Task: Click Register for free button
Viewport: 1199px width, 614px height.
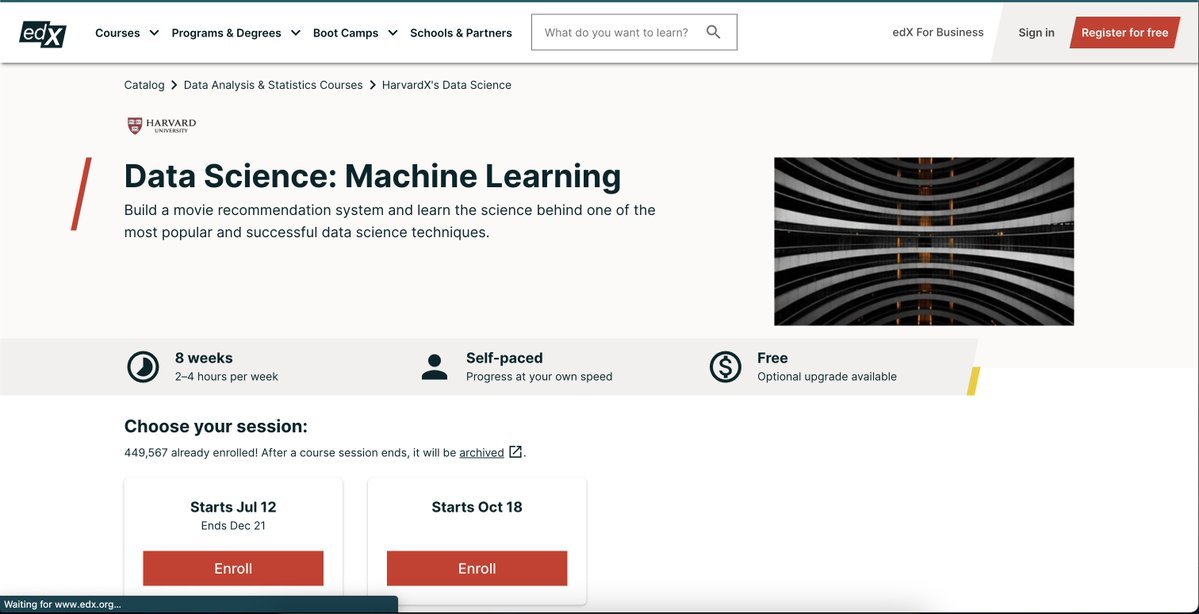Action: tap(1124, 33)
